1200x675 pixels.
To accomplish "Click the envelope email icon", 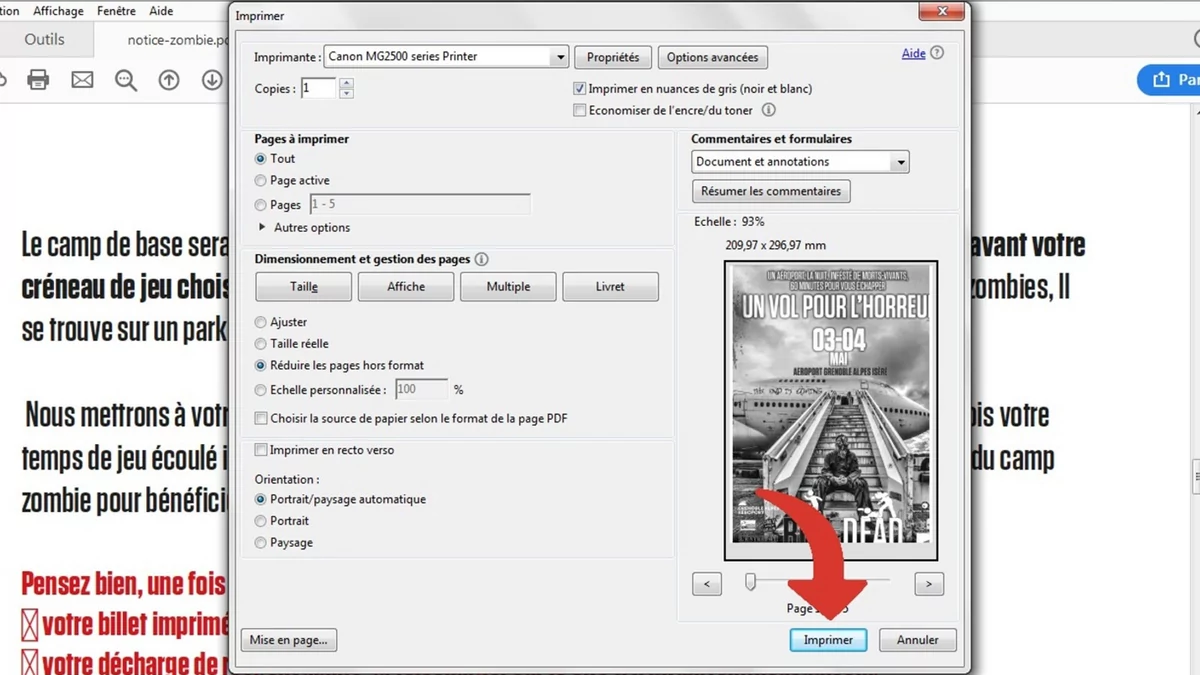I will click(82, 80).
